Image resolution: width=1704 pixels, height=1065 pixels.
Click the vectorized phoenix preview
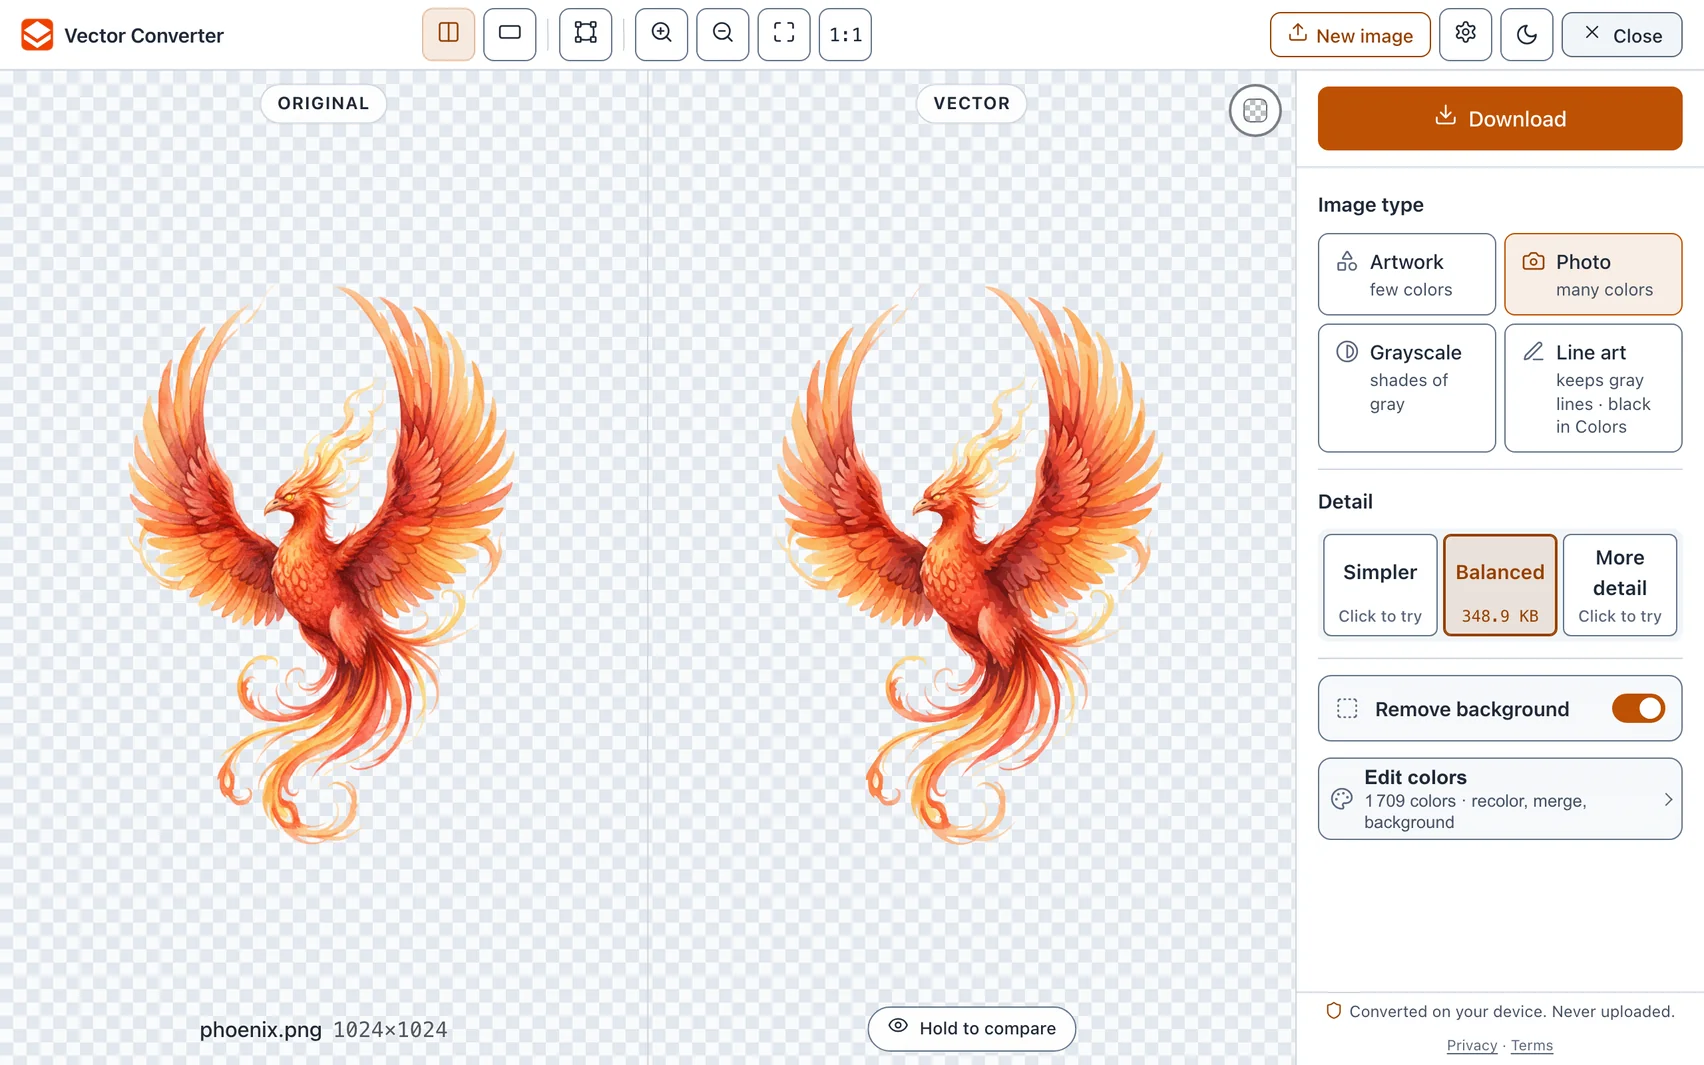[x=970, y=565]
